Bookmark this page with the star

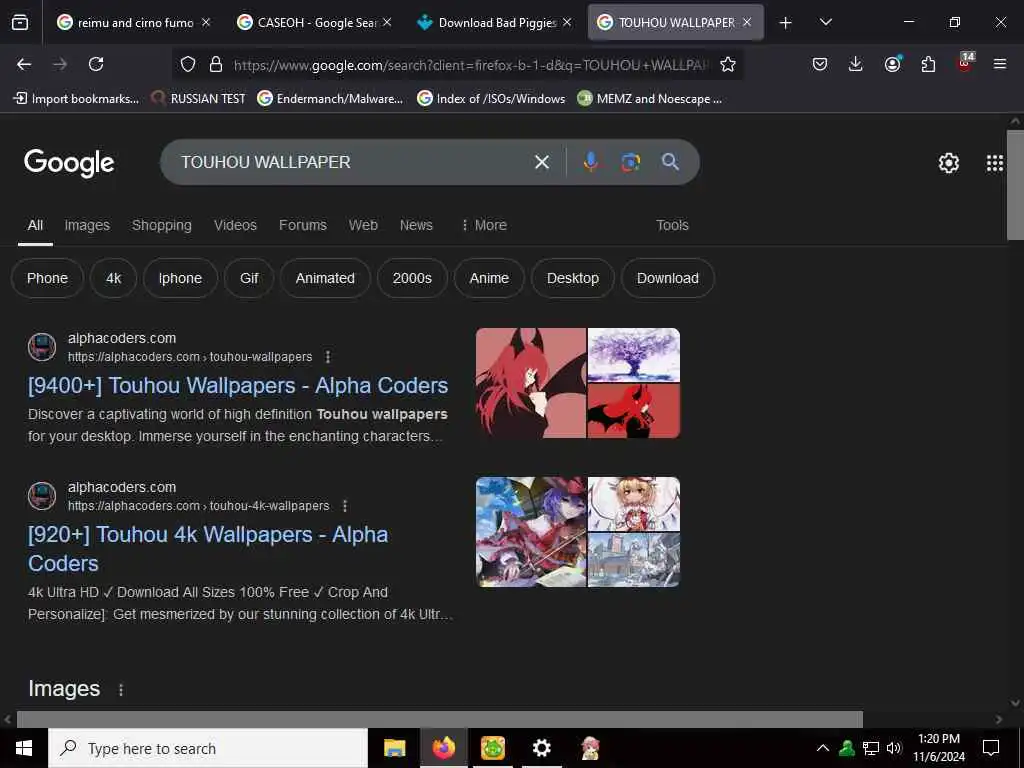pyautogui.click(x=728, y=64)
